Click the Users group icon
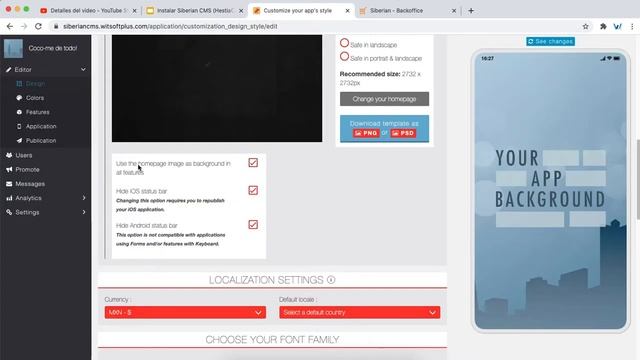Viewport: 640px width, 360px height. (9, 156)
